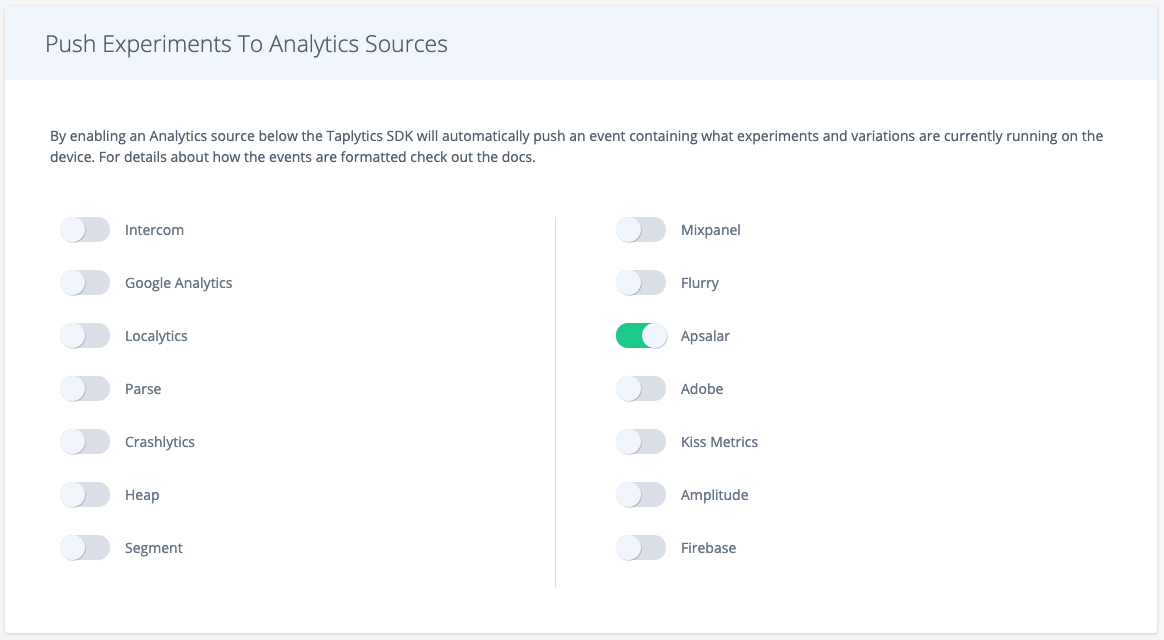Toggle the Flurry switch on
This screenshot has width=1164, height=640.
[x=641, y=283]
